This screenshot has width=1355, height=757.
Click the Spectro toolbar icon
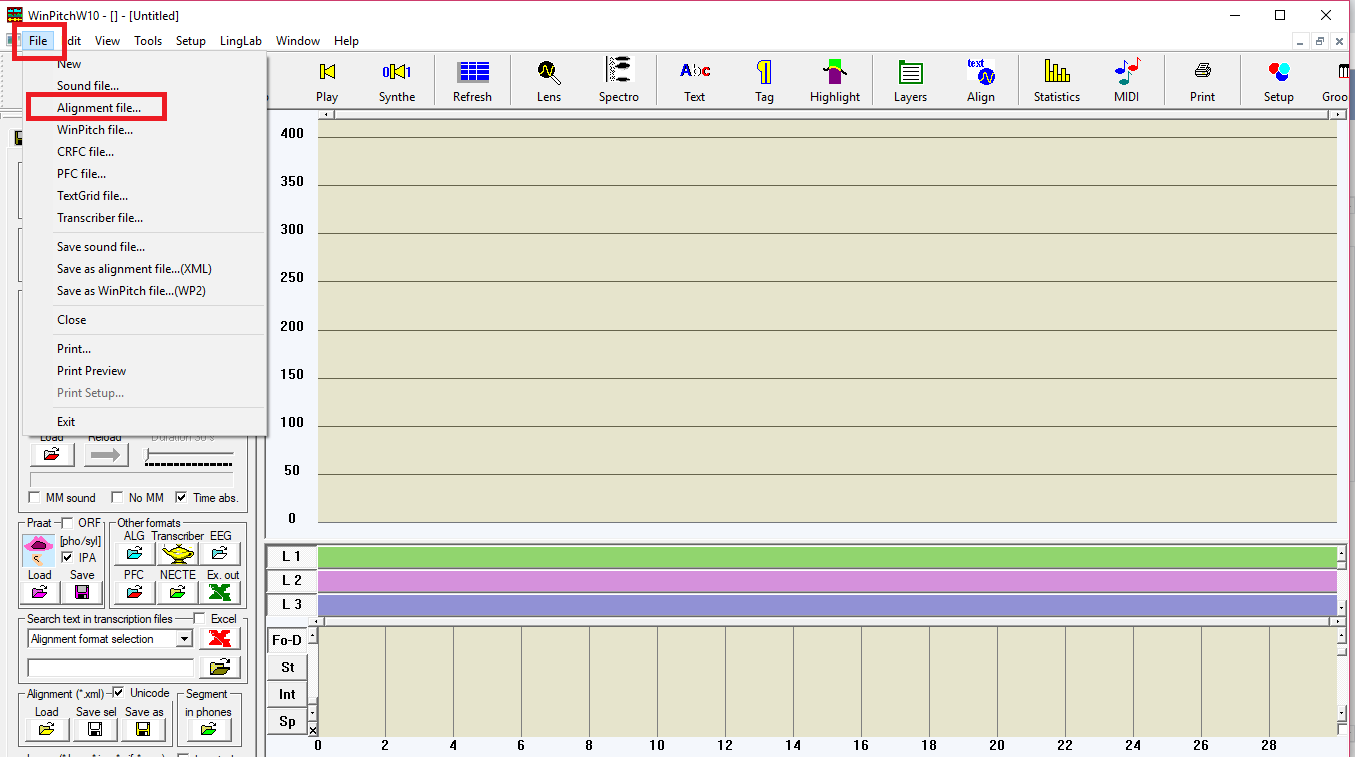(x=619, y=72)
